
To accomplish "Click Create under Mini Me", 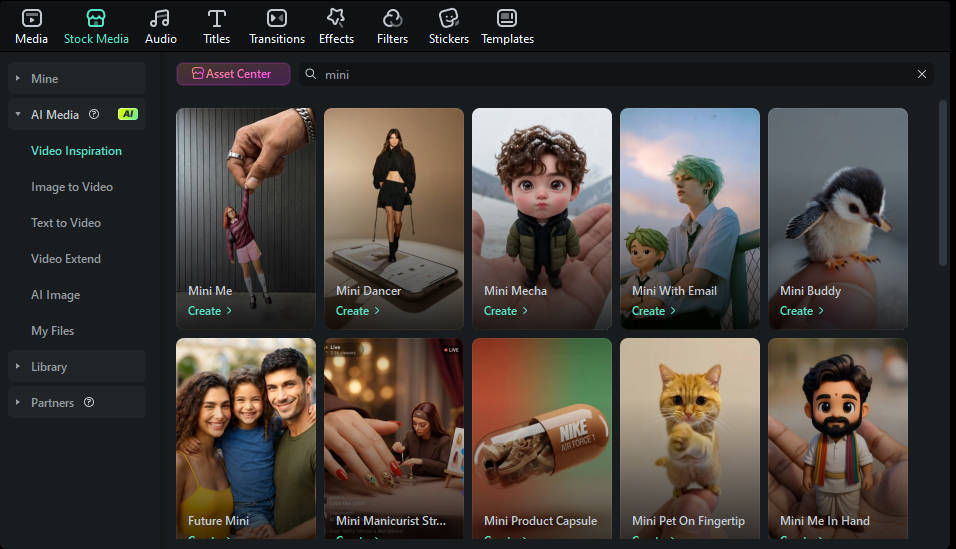I will [x=210, y=310].
